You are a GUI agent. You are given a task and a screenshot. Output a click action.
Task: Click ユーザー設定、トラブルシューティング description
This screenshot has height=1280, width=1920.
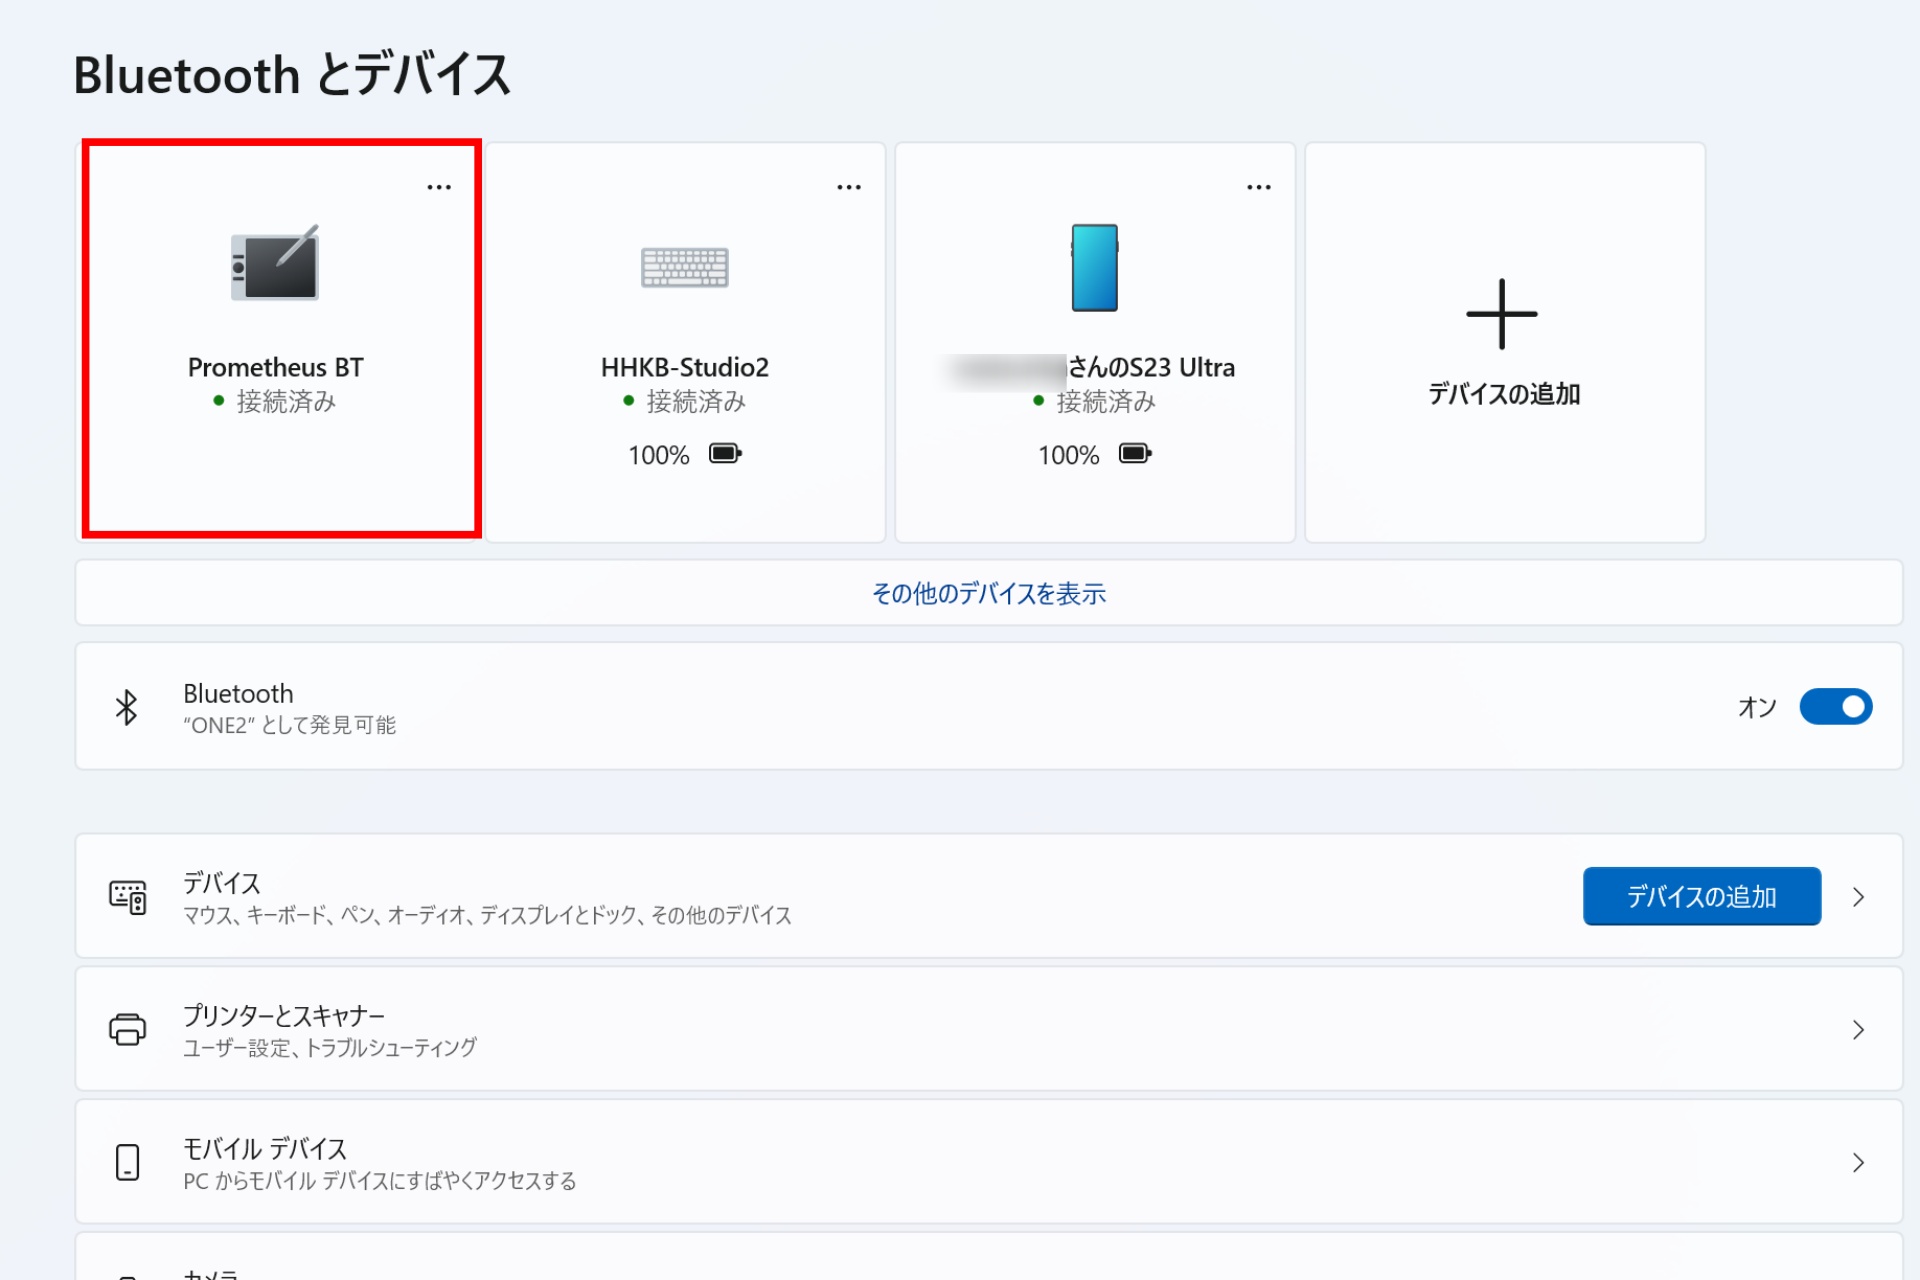[x=329, y=1048]
